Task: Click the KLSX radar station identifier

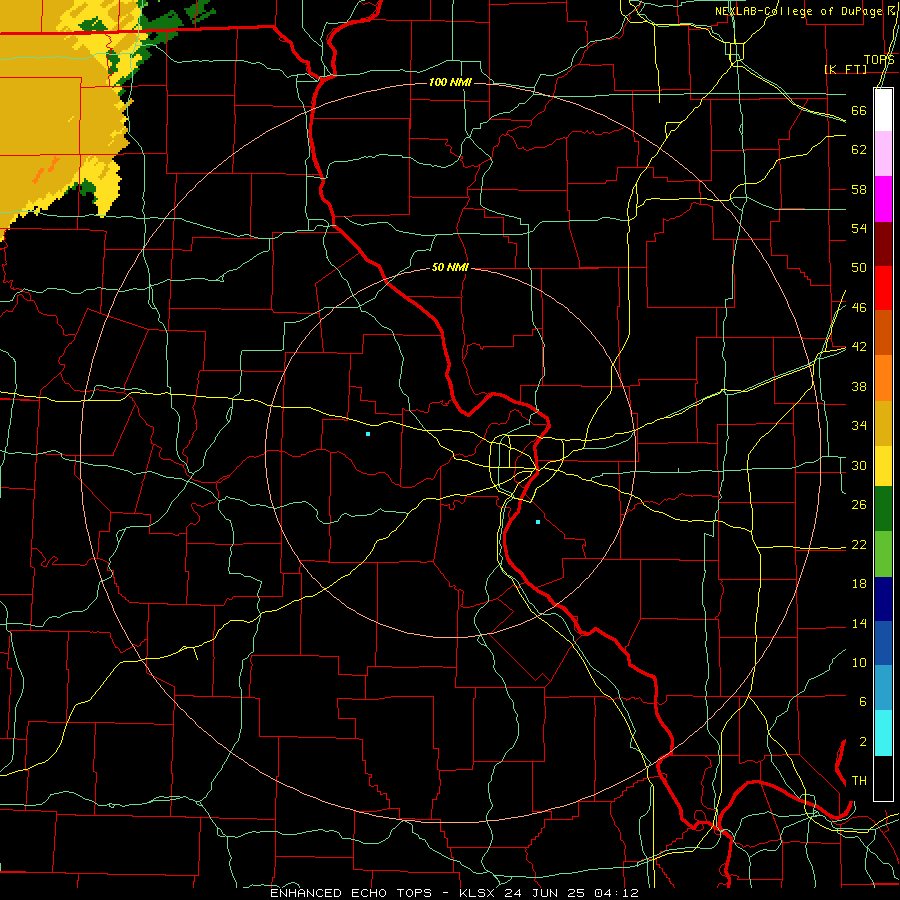Action: click(479, 893)
